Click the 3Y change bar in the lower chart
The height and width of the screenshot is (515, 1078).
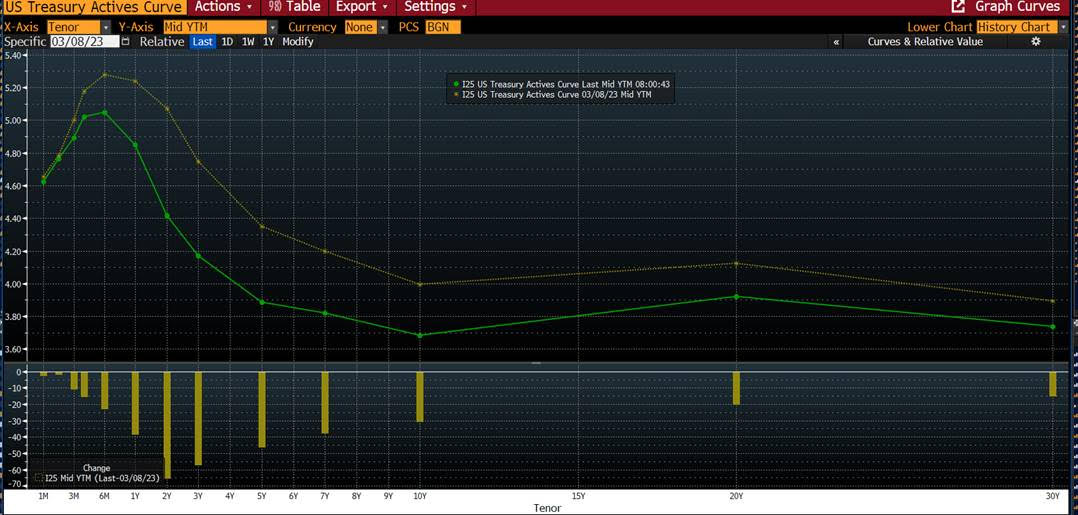point(198,419)
